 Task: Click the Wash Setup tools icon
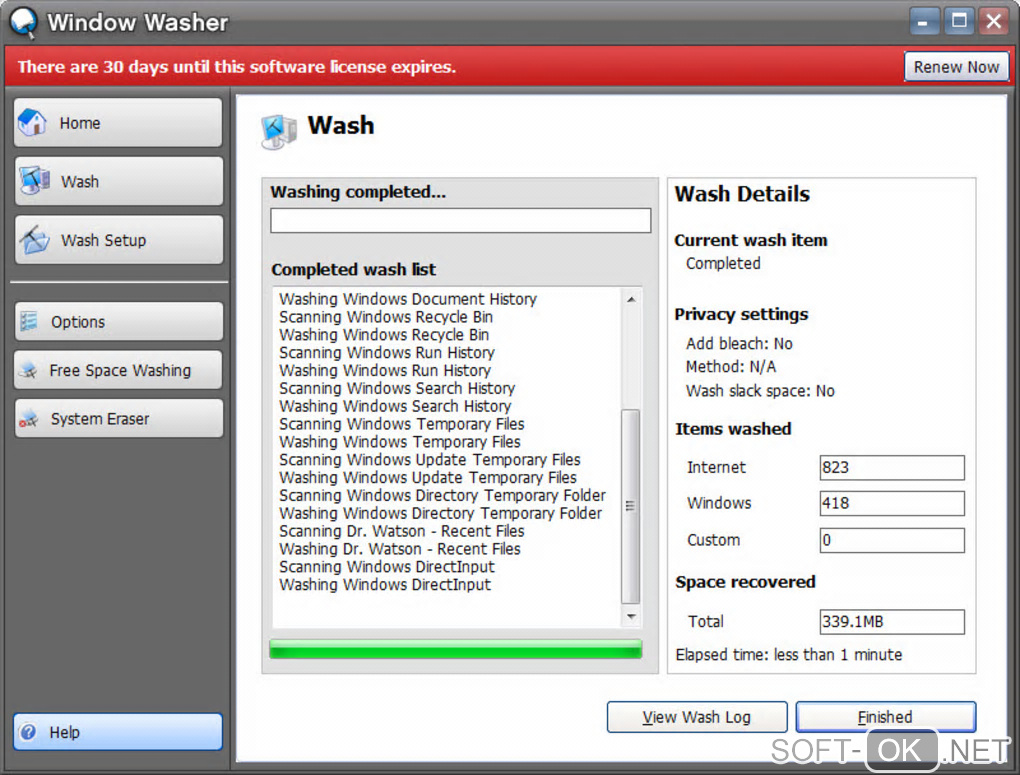(34, 239)
